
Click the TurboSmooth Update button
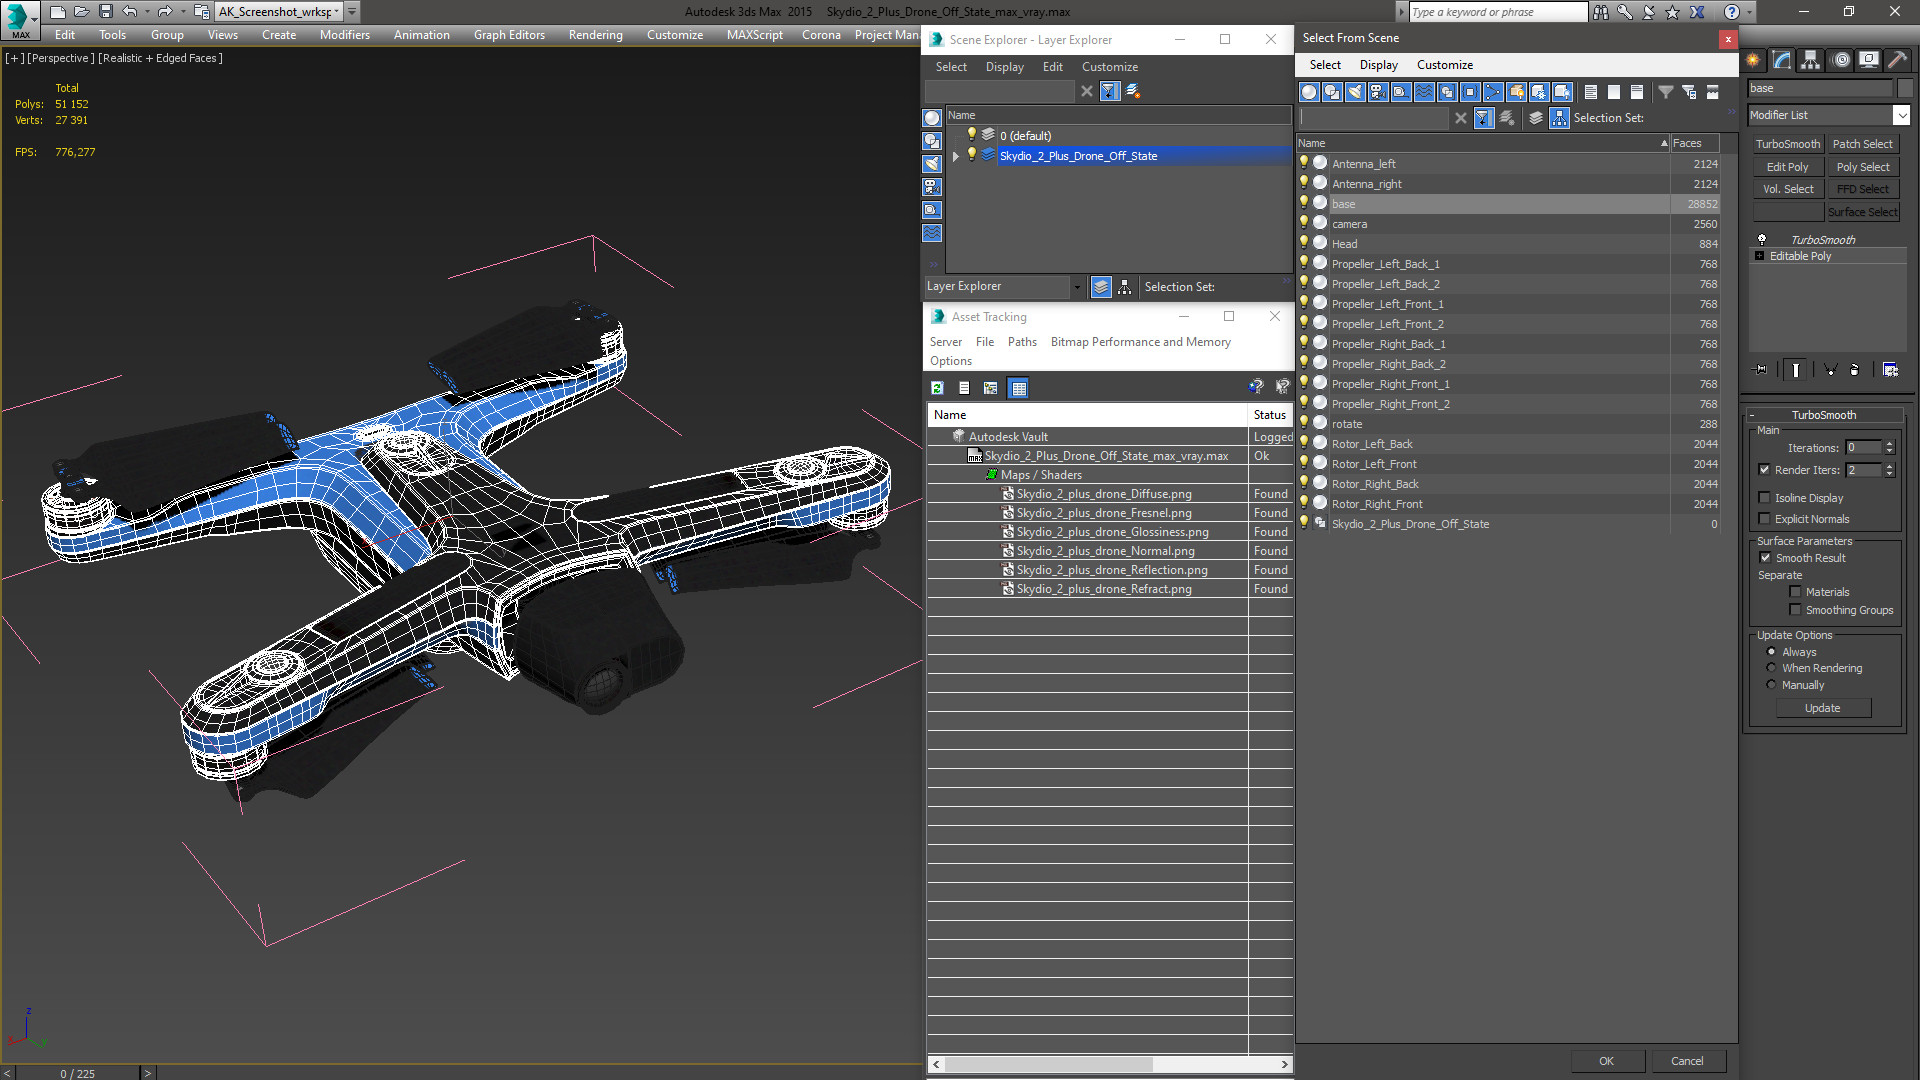1823,708
